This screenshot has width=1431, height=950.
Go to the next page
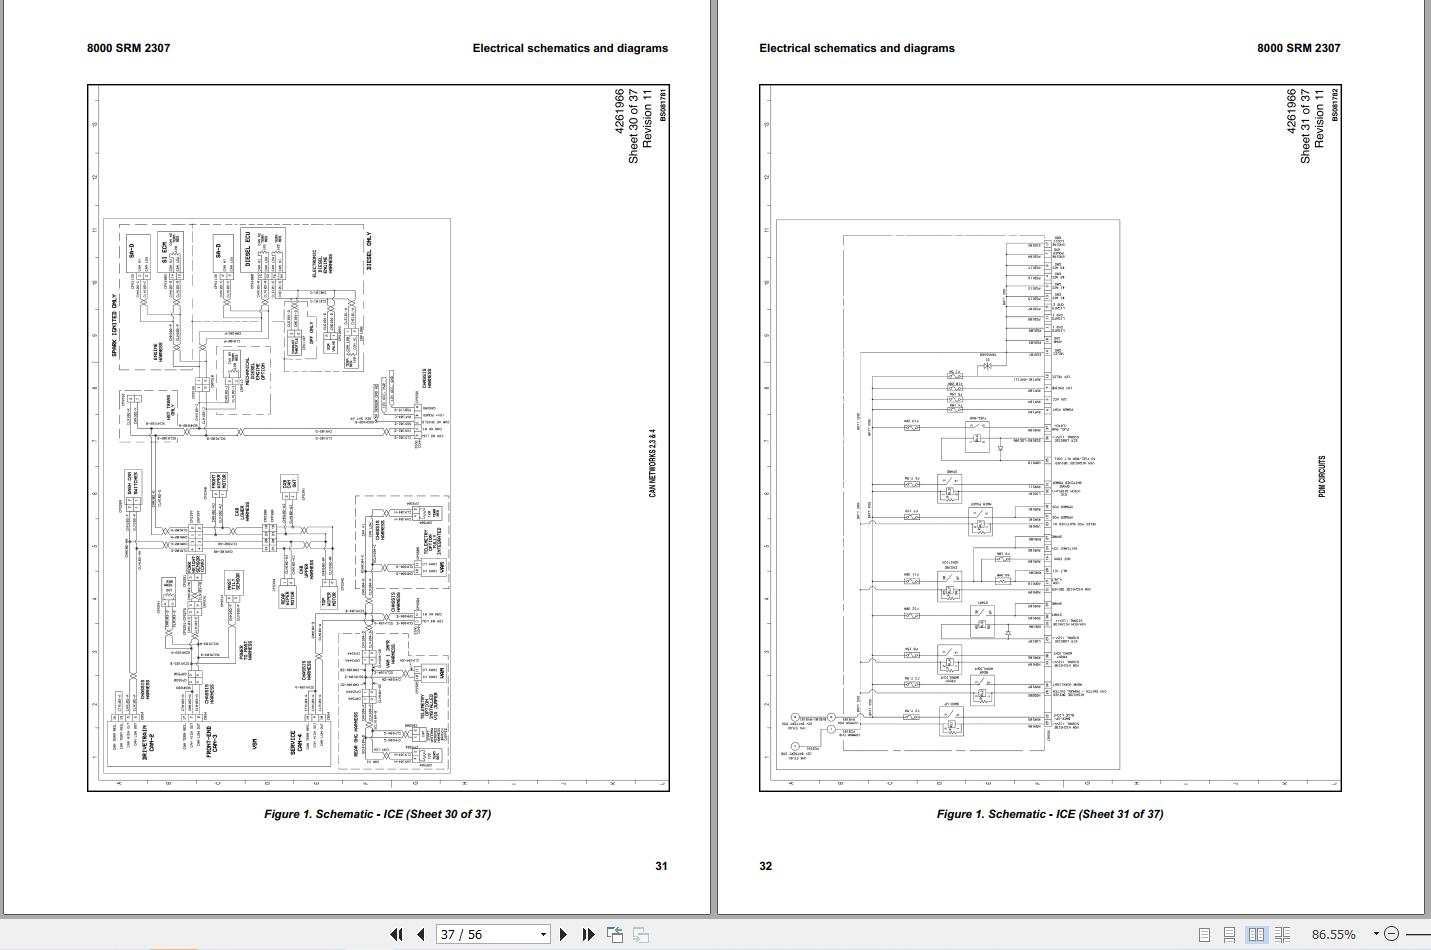pos(563,934)
